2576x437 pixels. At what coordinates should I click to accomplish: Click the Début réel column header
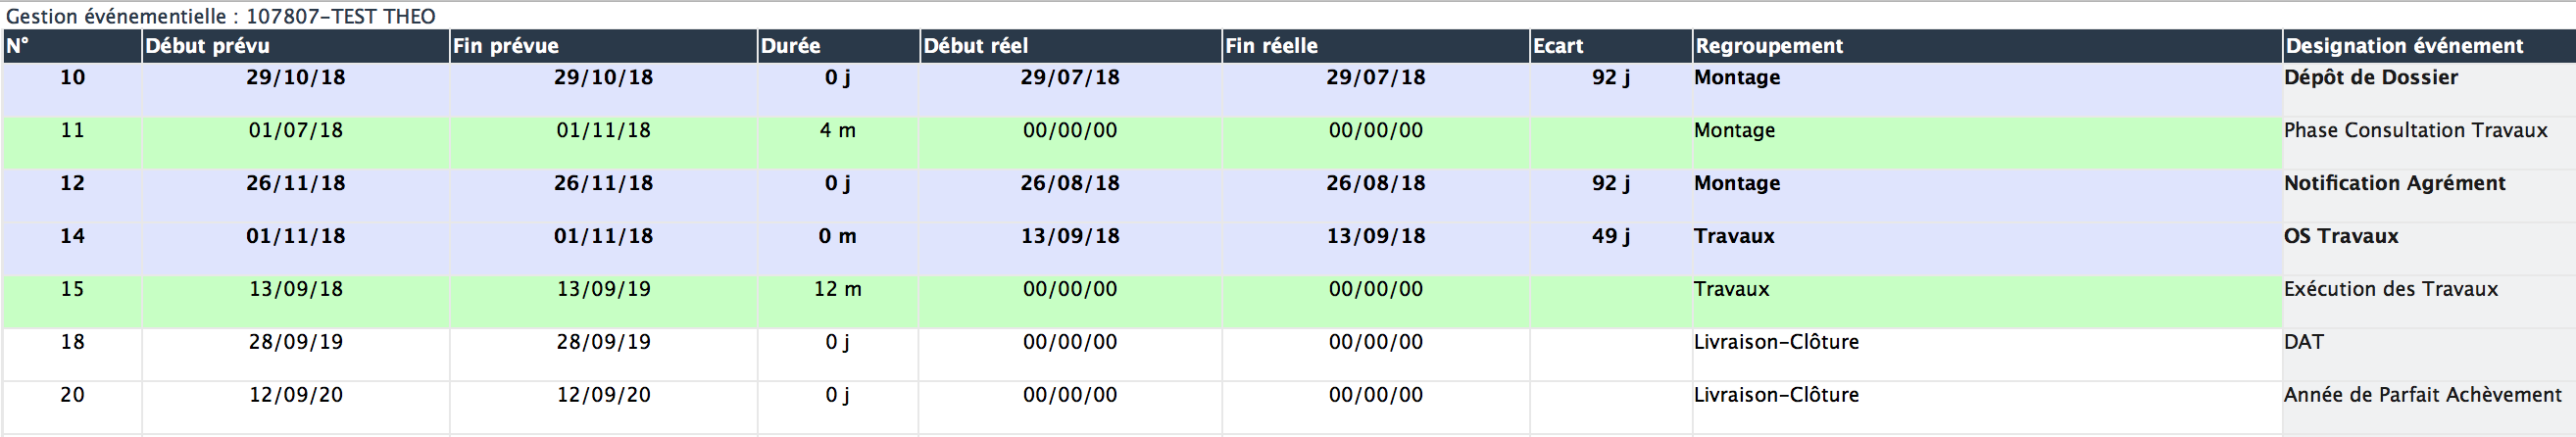(x=1070, y=46)
